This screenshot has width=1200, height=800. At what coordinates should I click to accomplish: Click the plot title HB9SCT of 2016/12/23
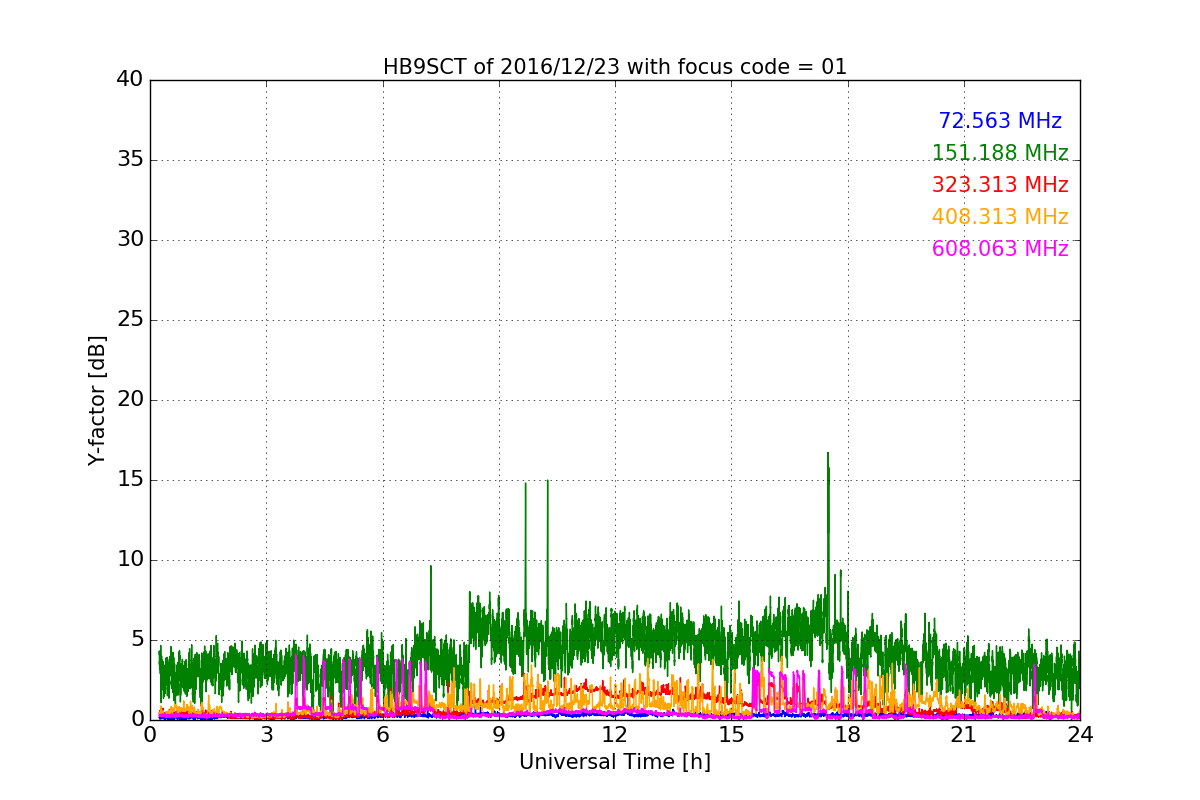(x=614, y=67)
